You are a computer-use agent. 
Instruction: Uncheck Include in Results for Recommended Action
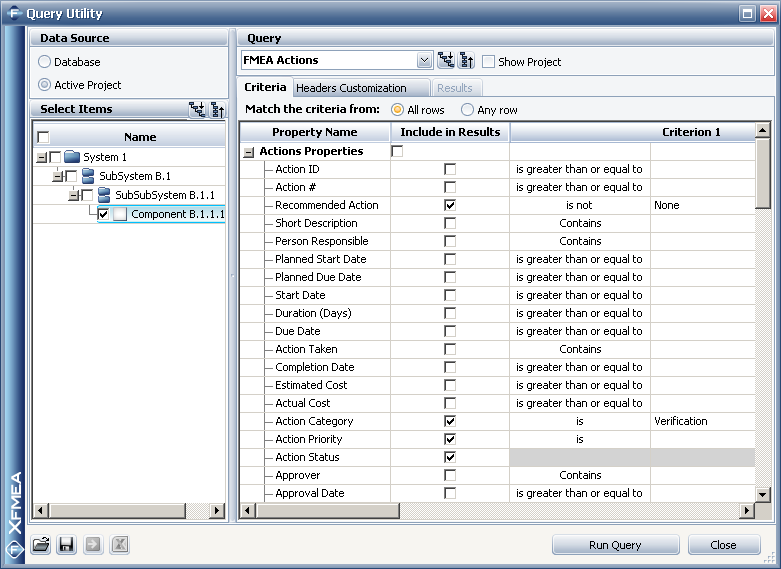point(450,205)
